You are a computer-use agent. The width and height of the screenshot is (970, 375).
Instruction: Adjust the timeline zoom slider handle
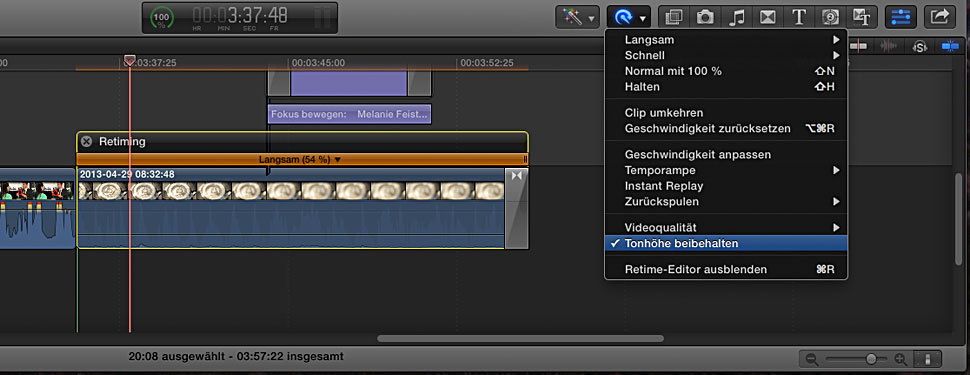pyautogui.click(x=872, y=359)
